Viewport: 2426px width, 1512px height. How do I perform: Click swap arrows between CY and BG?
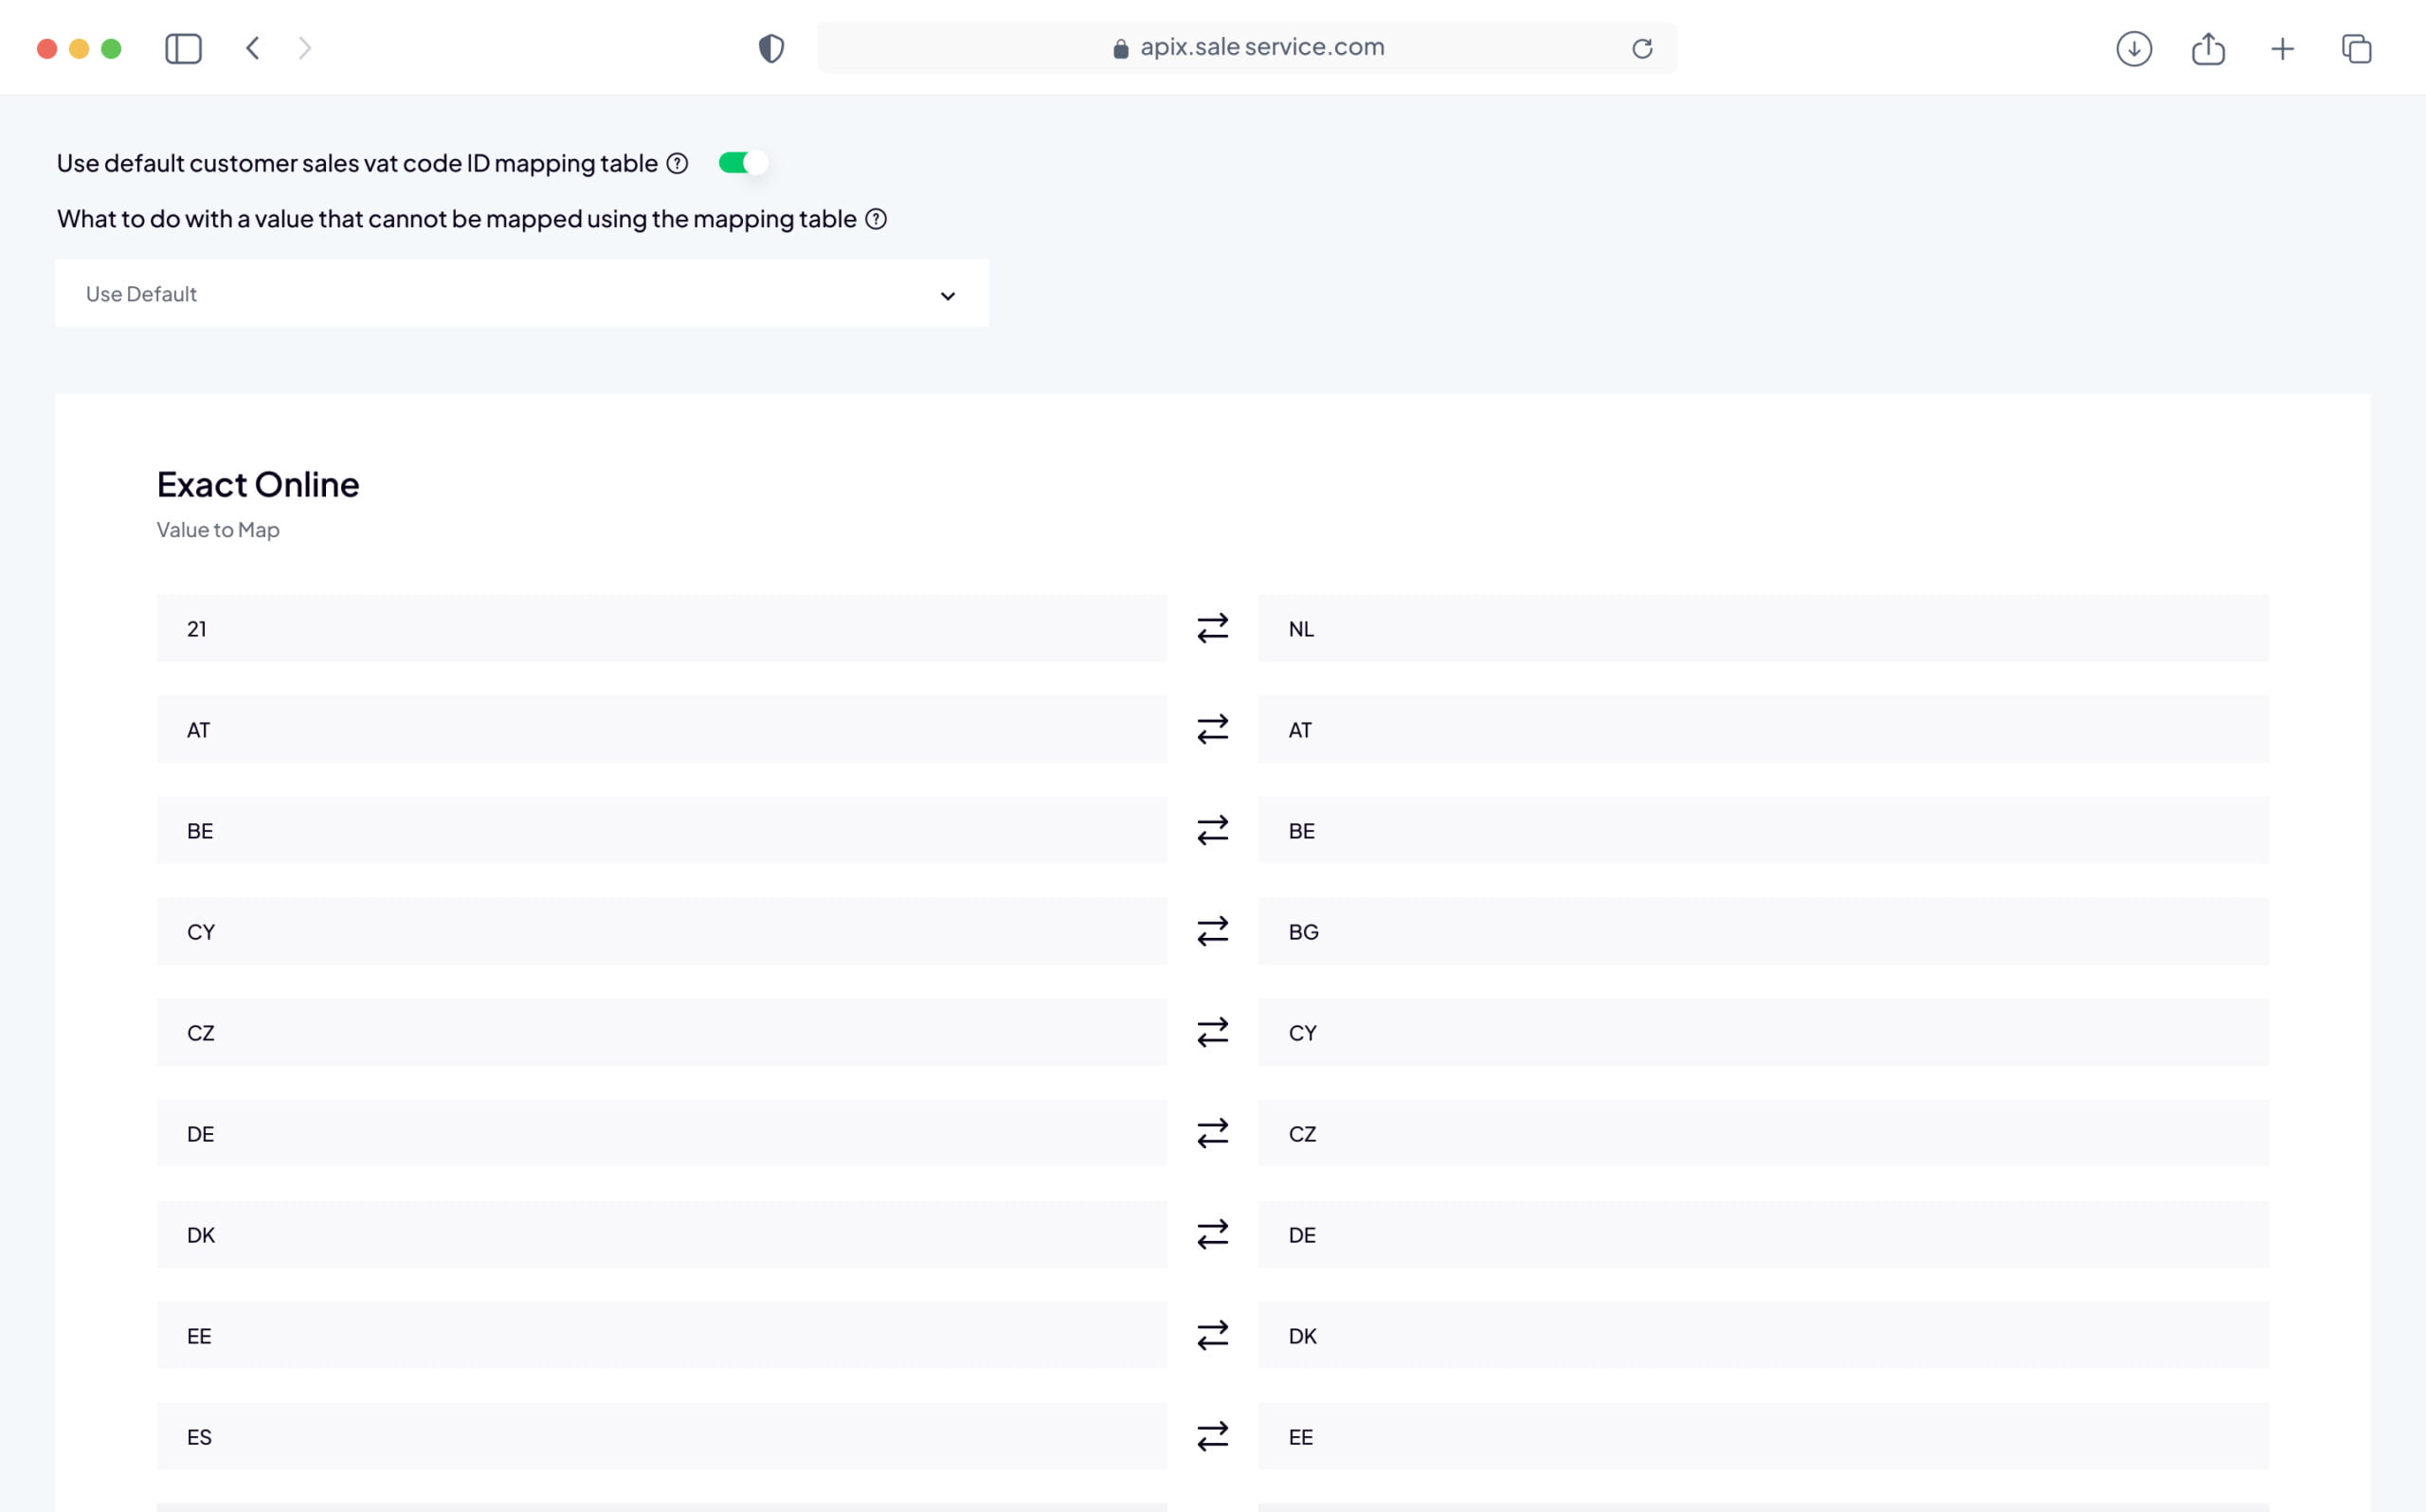coord(1213,931)
